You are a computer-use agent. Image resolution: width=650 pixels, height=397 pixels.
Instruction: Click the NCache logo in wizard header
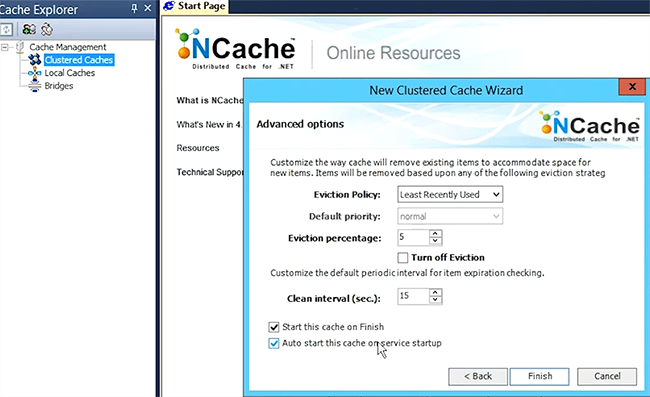(x=590, y=126)
